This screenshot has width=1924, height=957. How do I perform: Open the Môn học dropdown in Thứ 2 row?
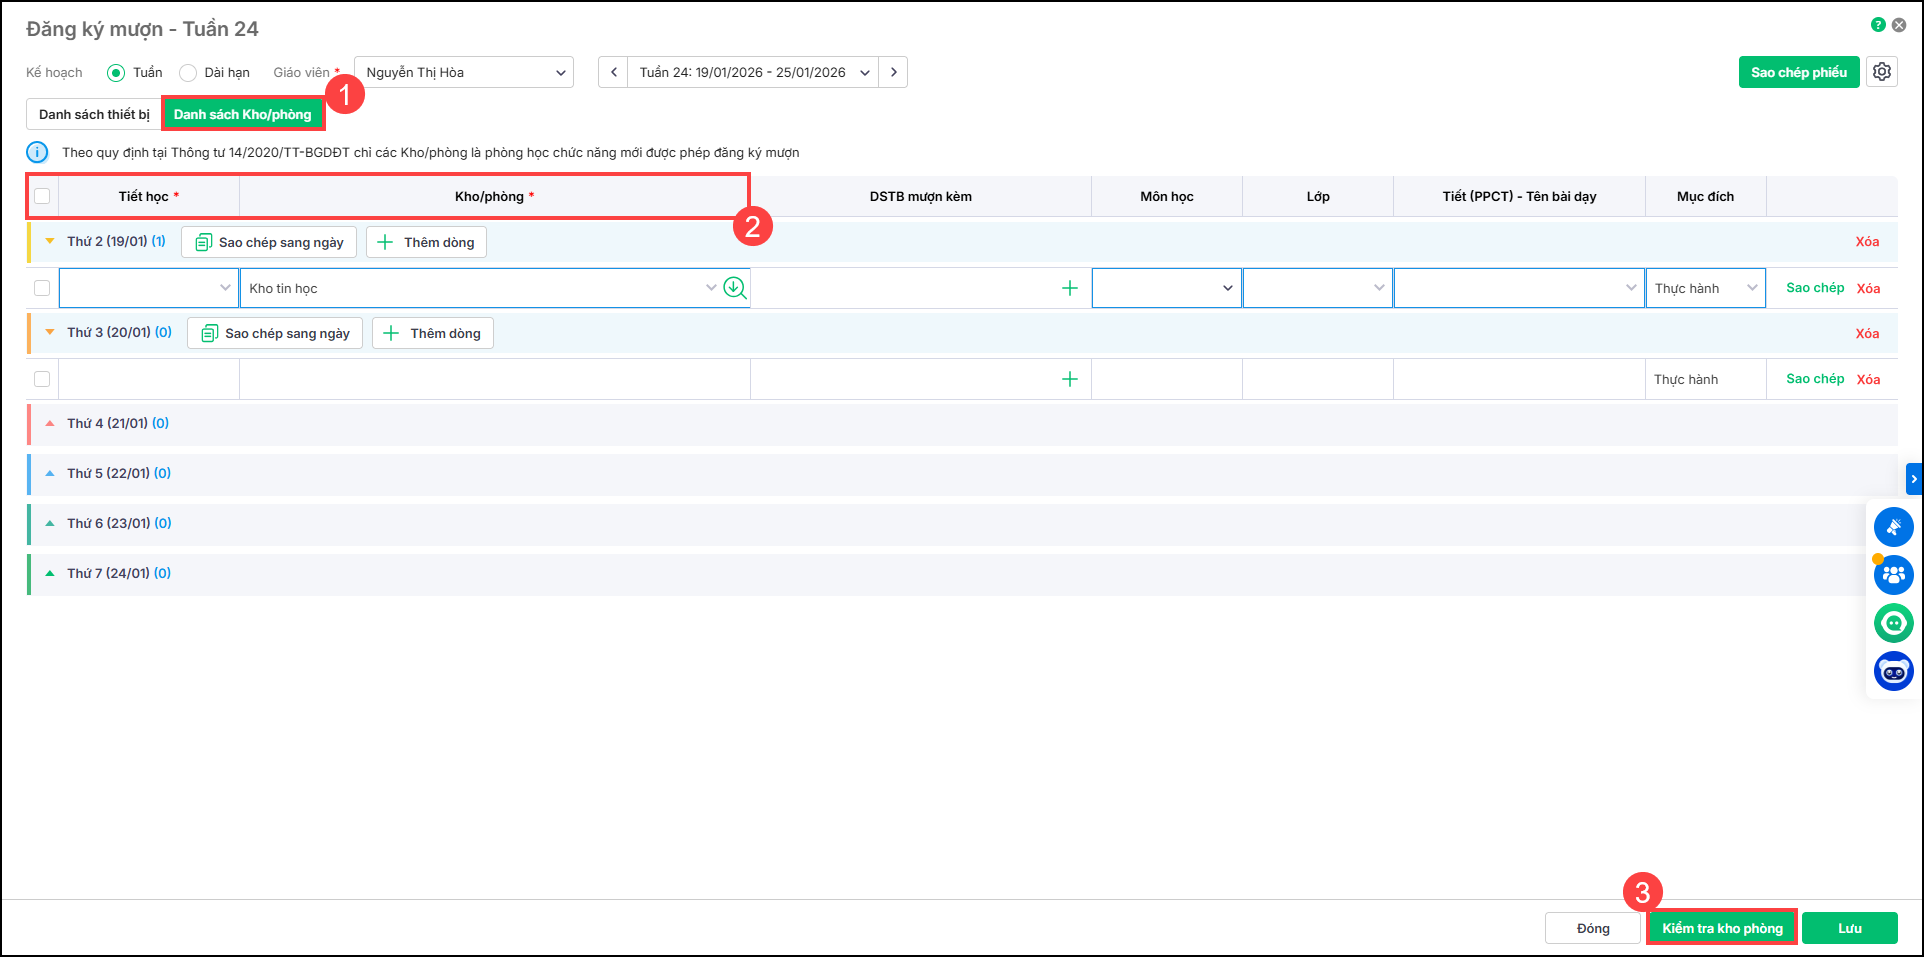(x=1166, y=288)
